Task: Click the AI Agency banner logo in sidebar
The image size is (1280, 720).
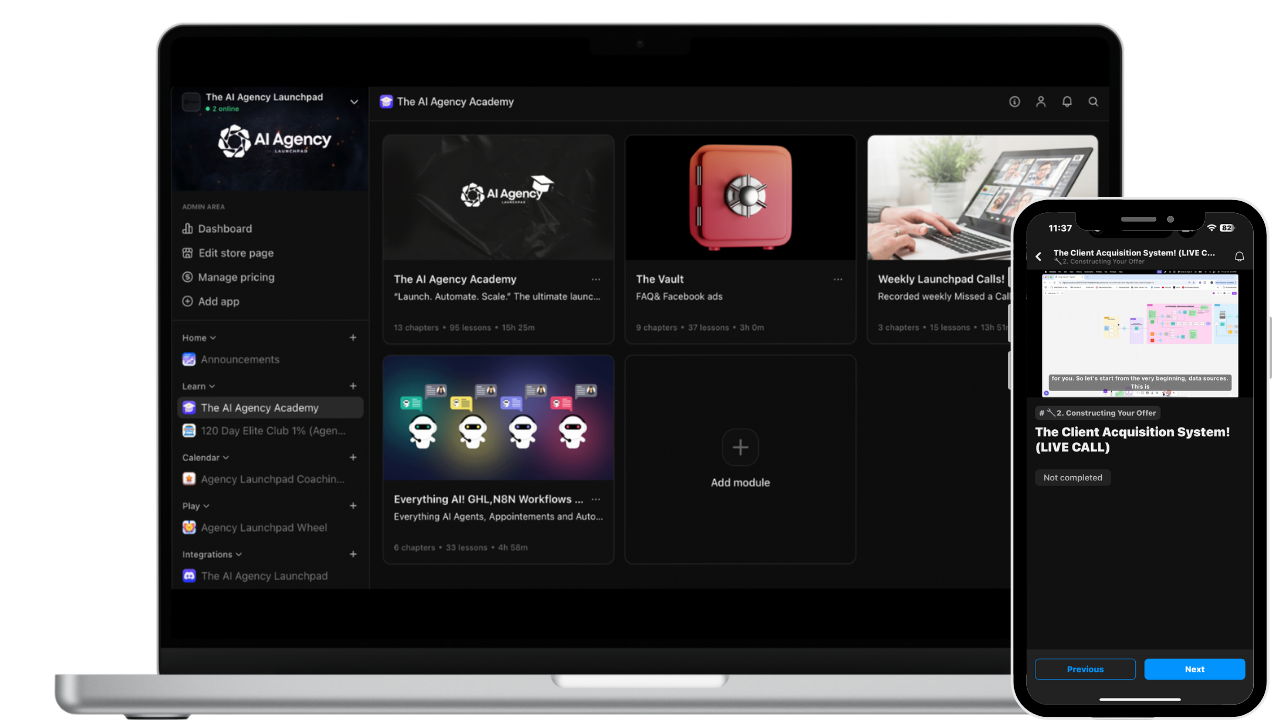Action: coord(274,141)
